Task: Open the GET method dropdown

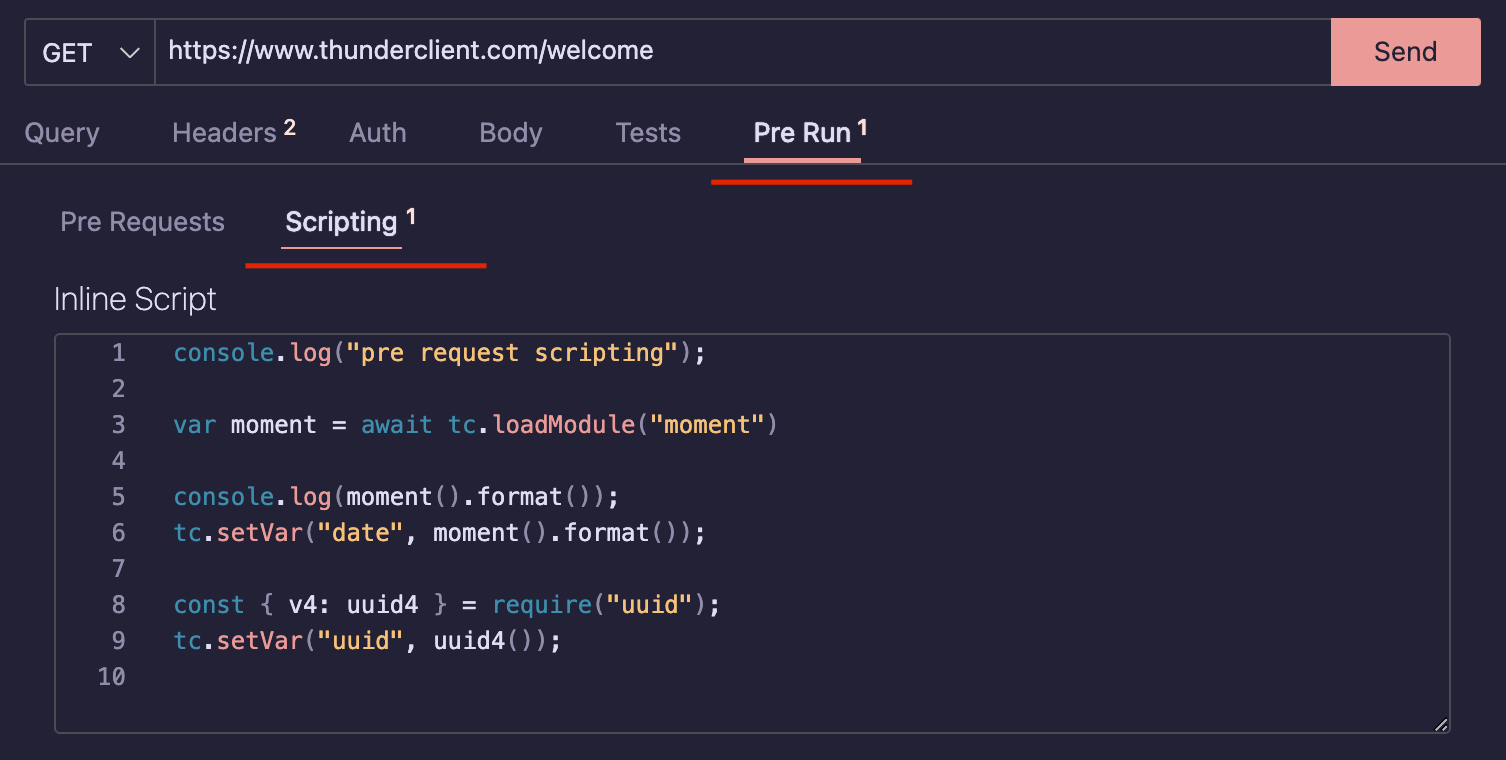Action: click(x=90, y=52)
